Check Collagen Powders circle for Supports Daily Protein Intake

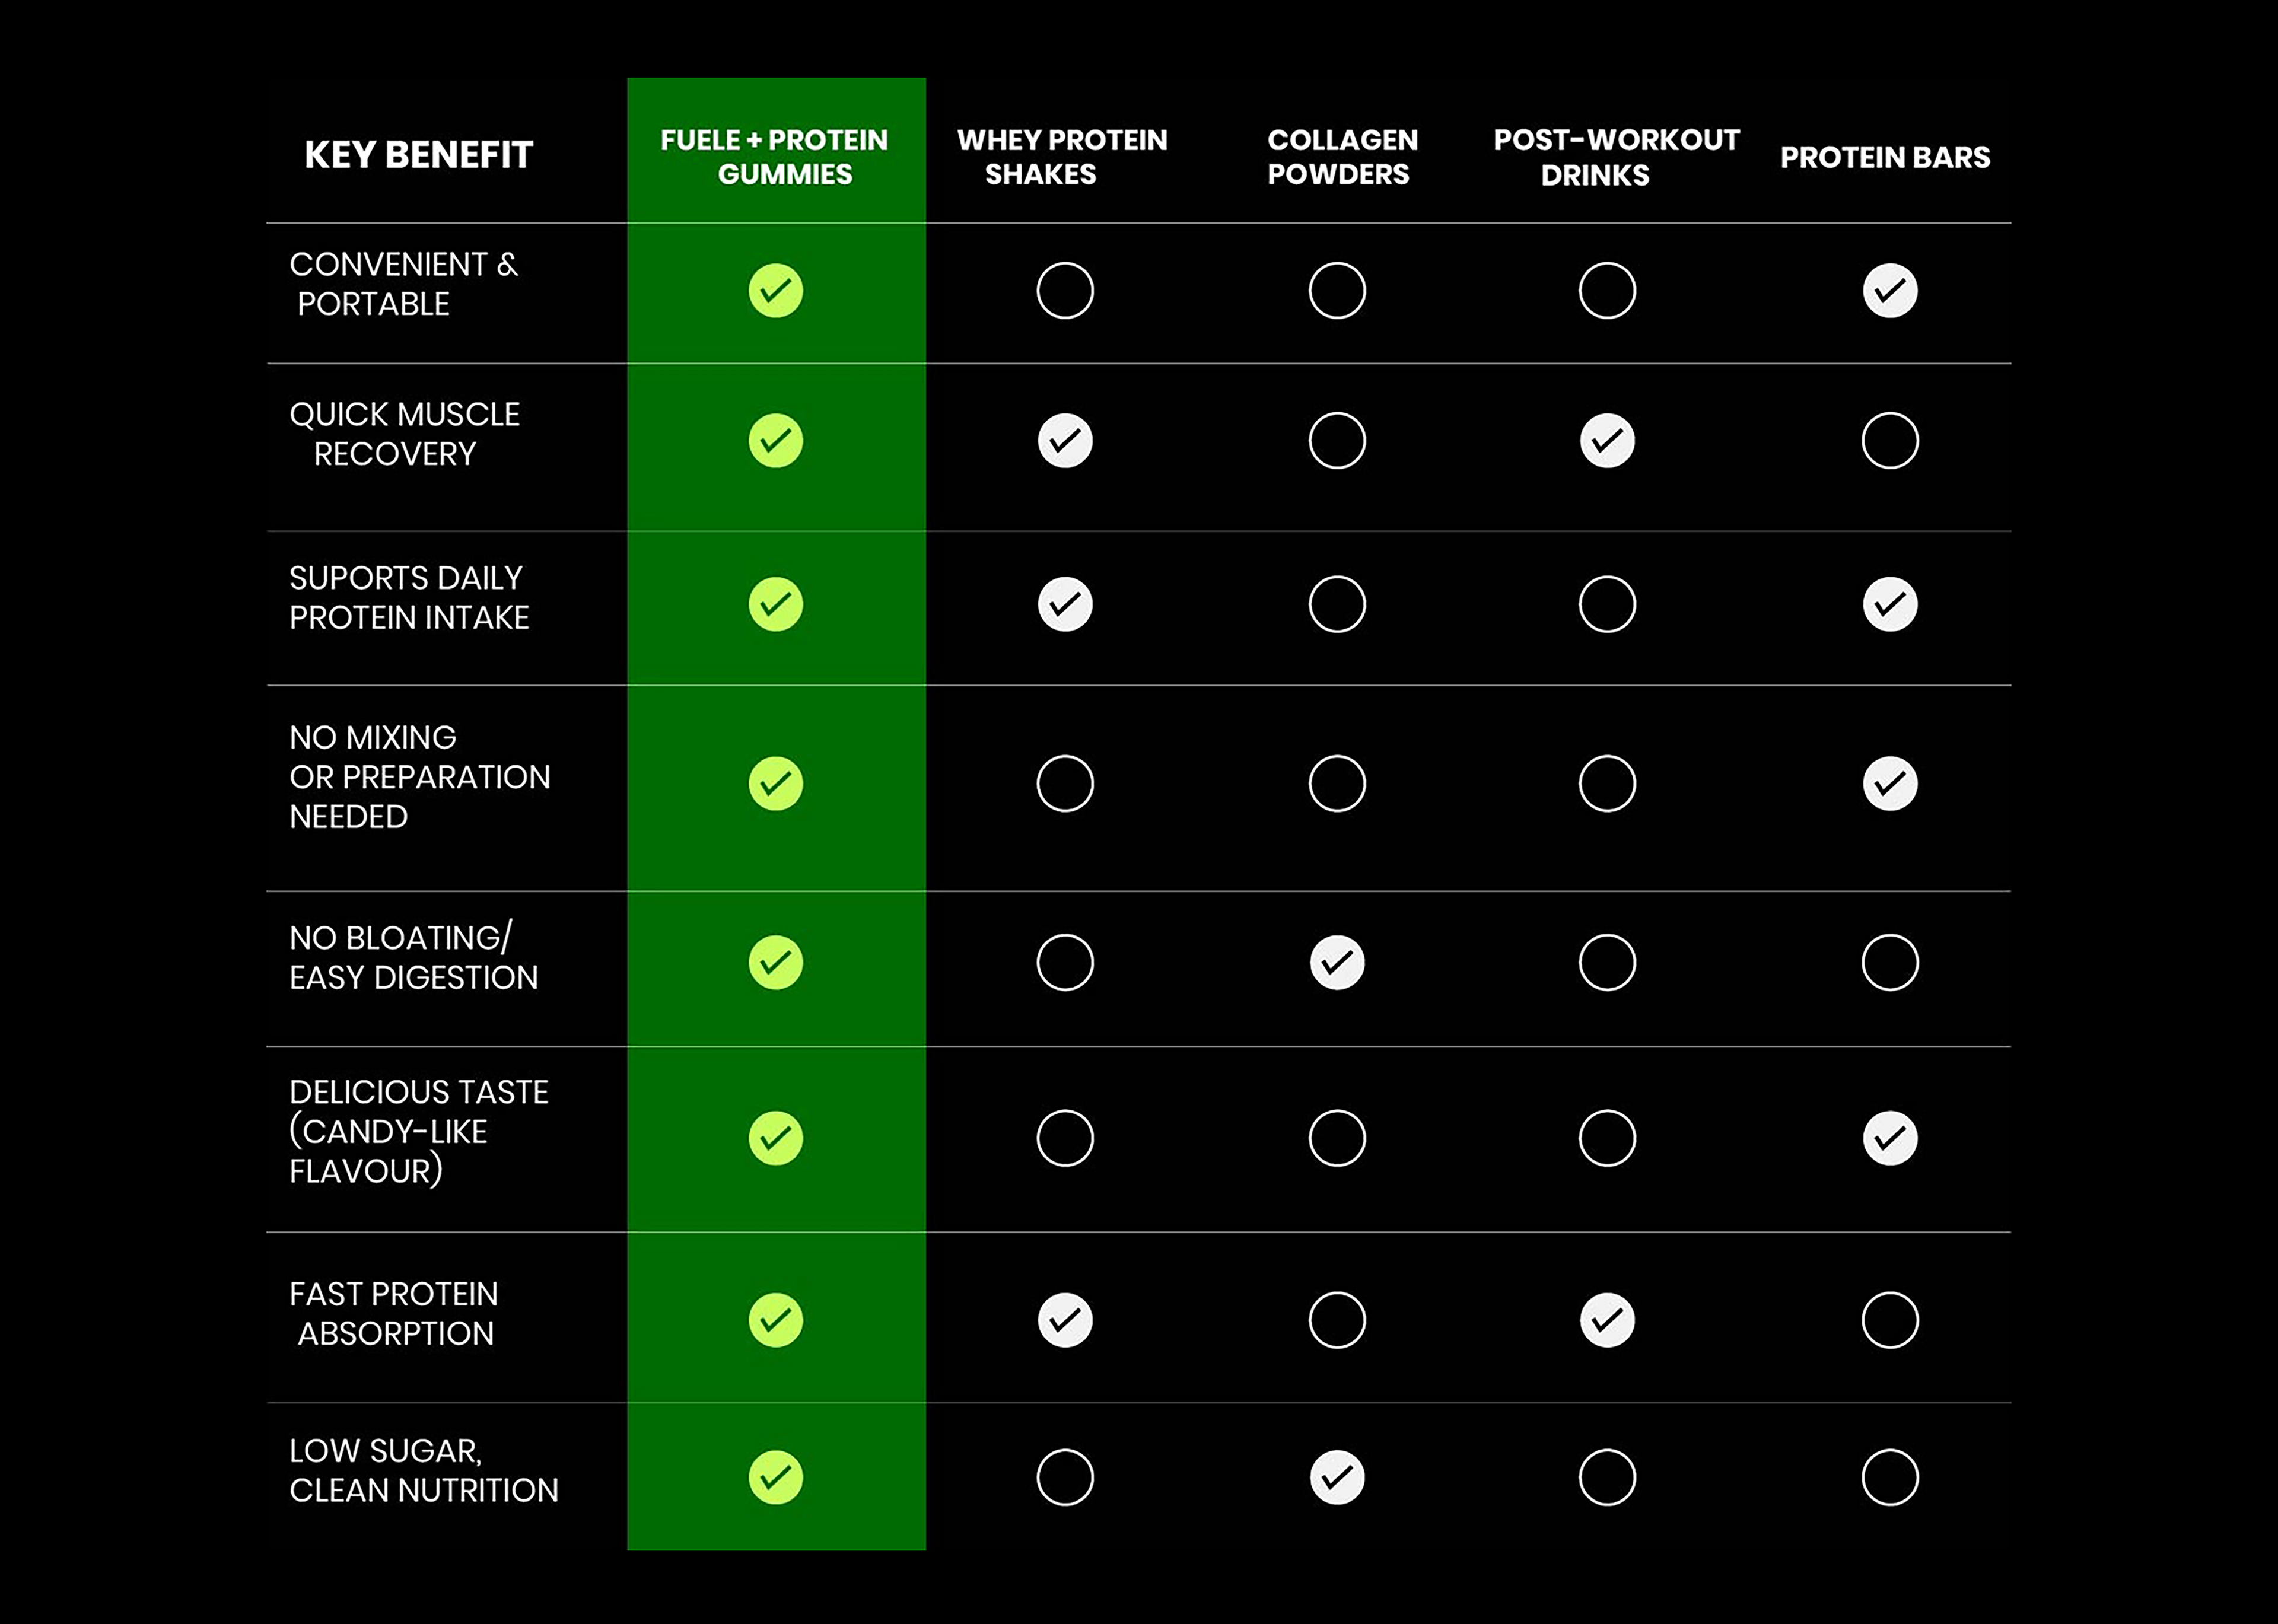point(1337,604)
